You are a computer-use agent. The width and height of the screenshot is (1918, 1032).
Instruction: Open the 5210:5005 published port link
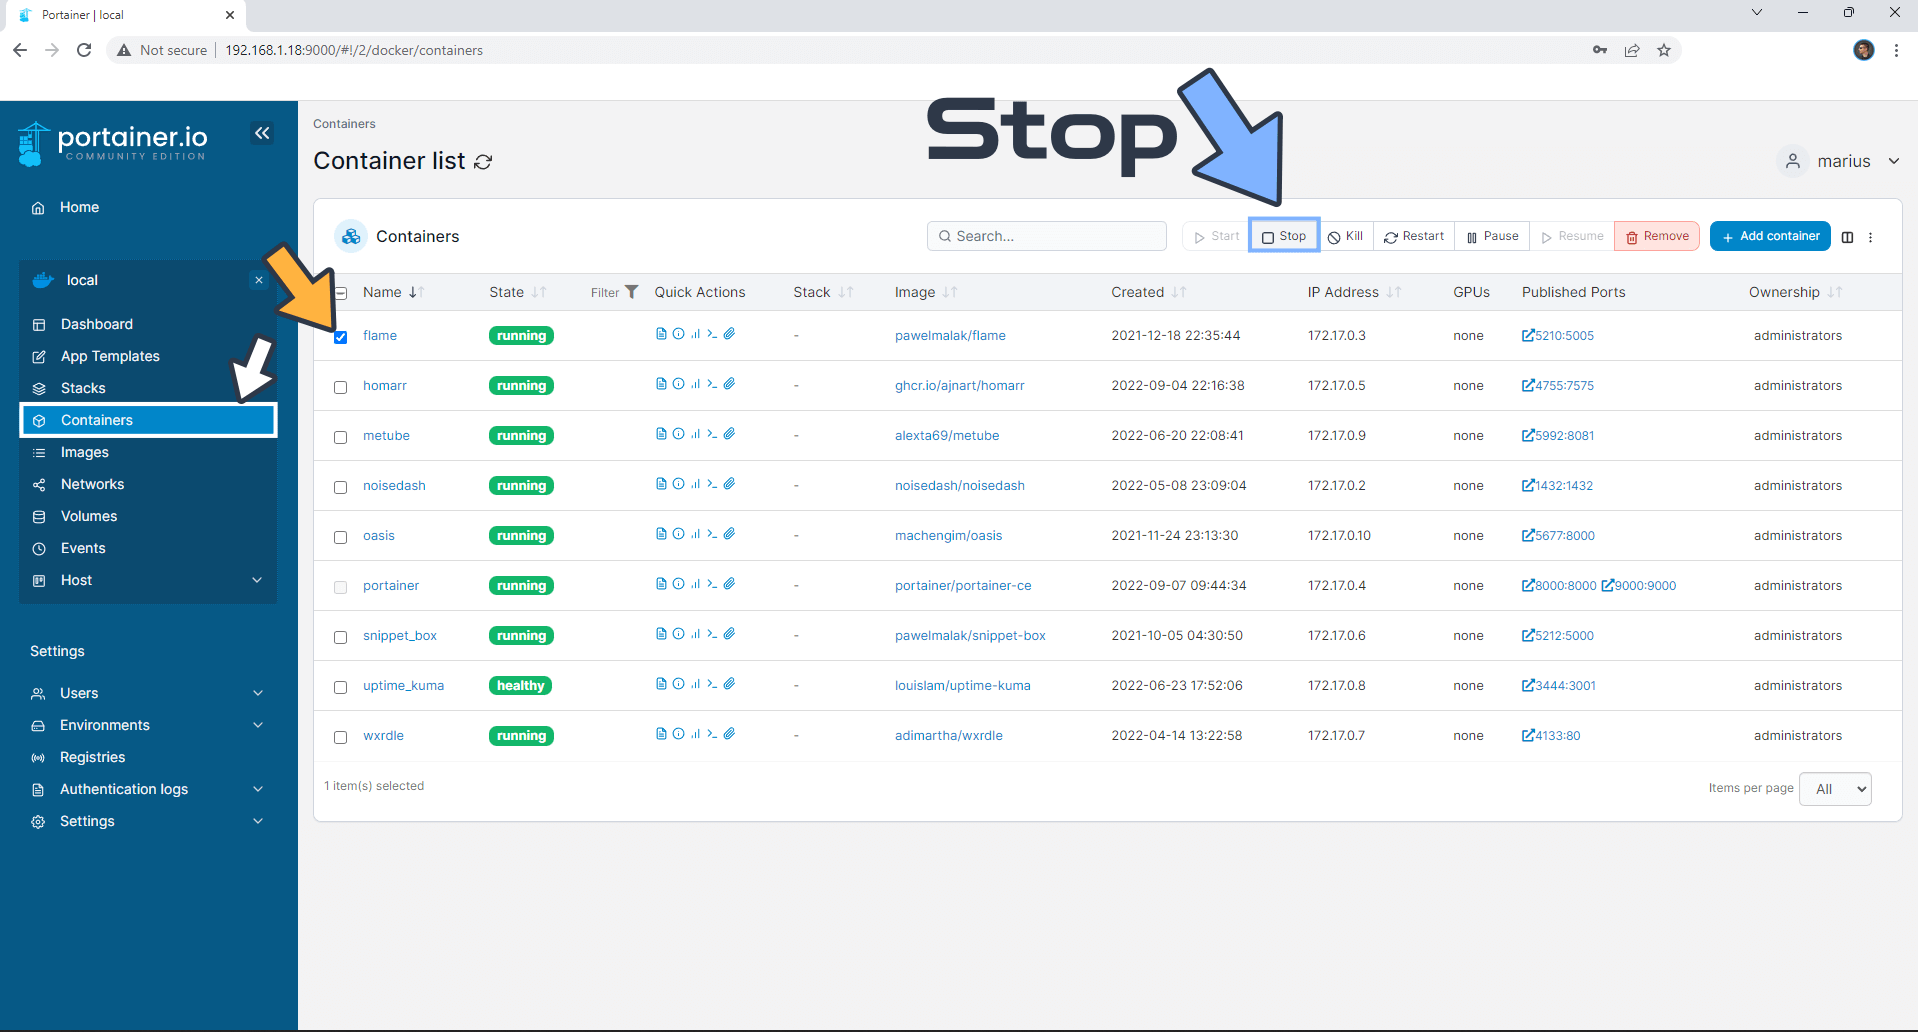[1558, 335]
